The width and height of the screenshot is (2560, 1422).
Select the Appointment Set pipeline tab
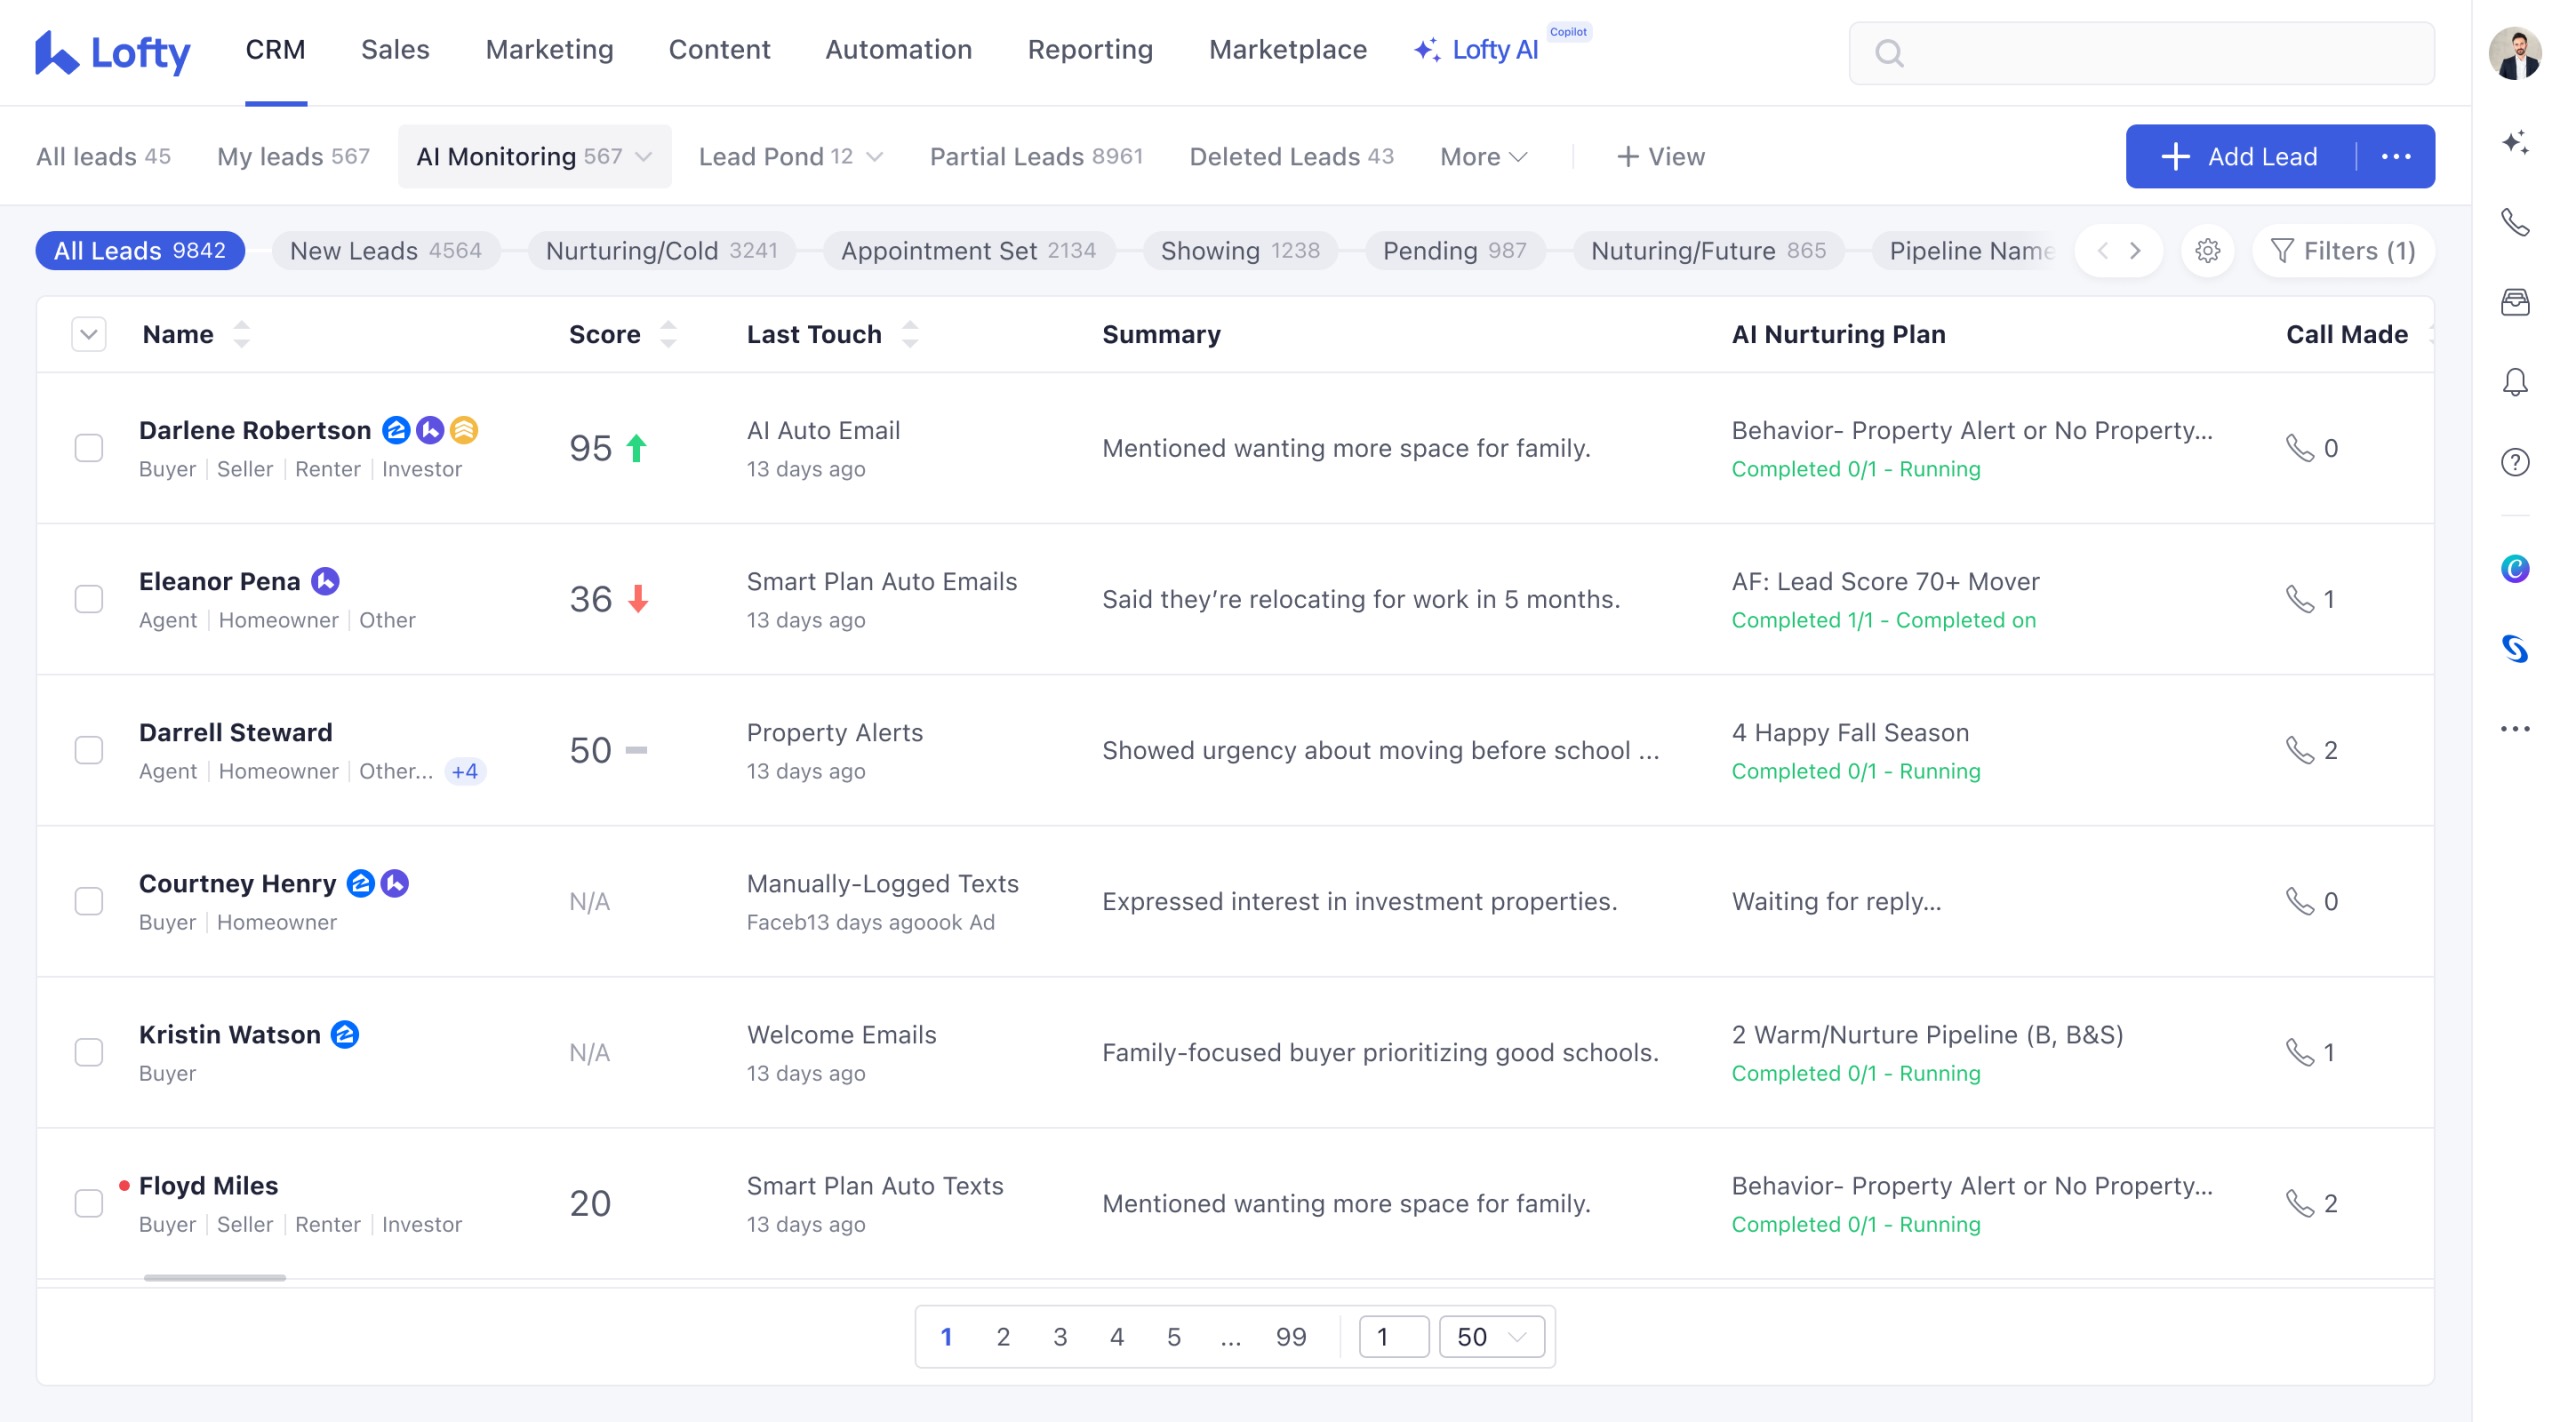[x=967, y=251]
